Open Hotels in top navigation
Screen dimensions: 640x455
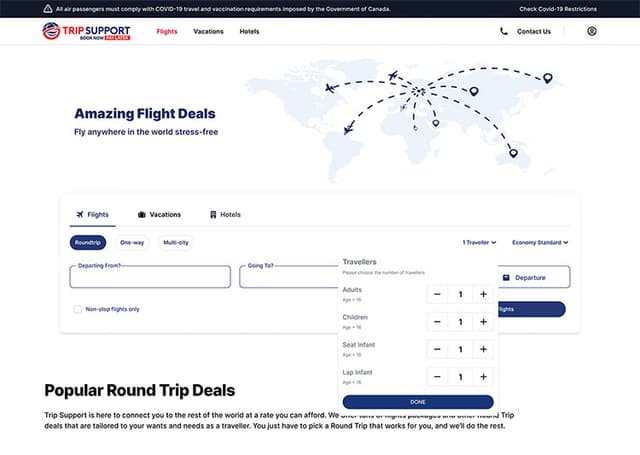[x=249, y=31]
